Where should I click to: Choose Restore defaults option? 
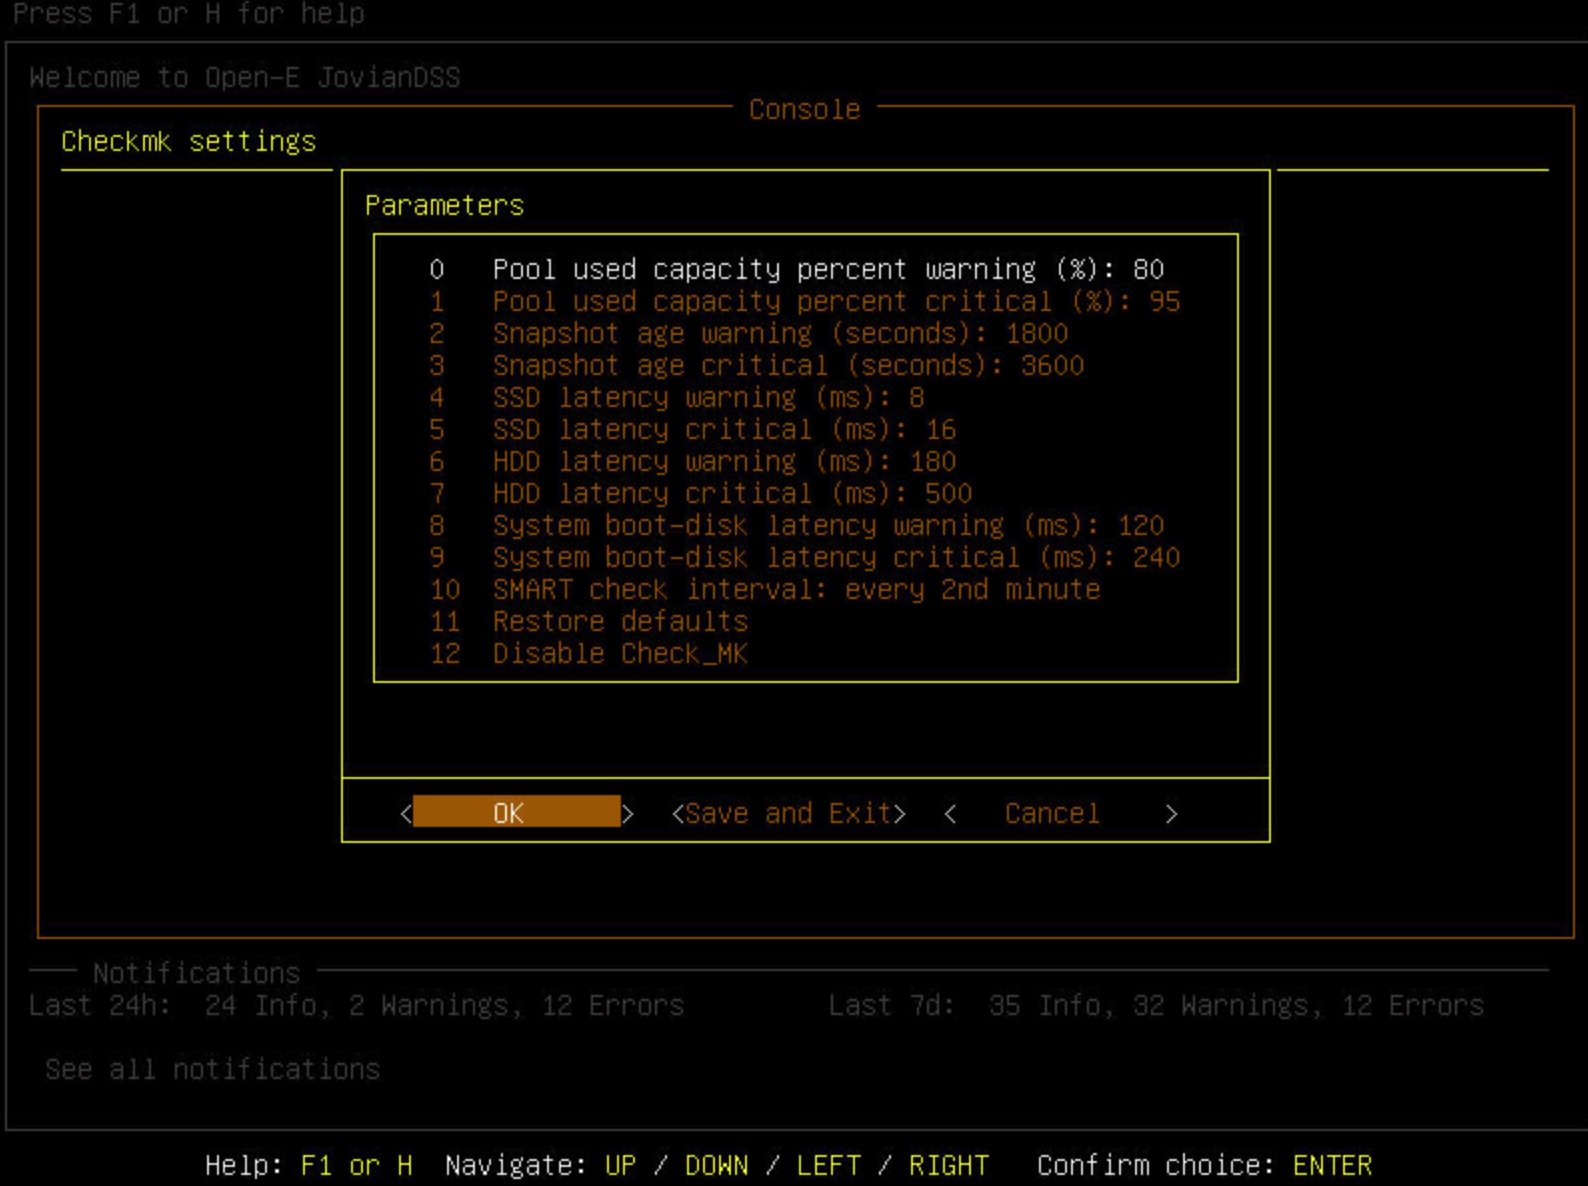[x=589, y=621]
